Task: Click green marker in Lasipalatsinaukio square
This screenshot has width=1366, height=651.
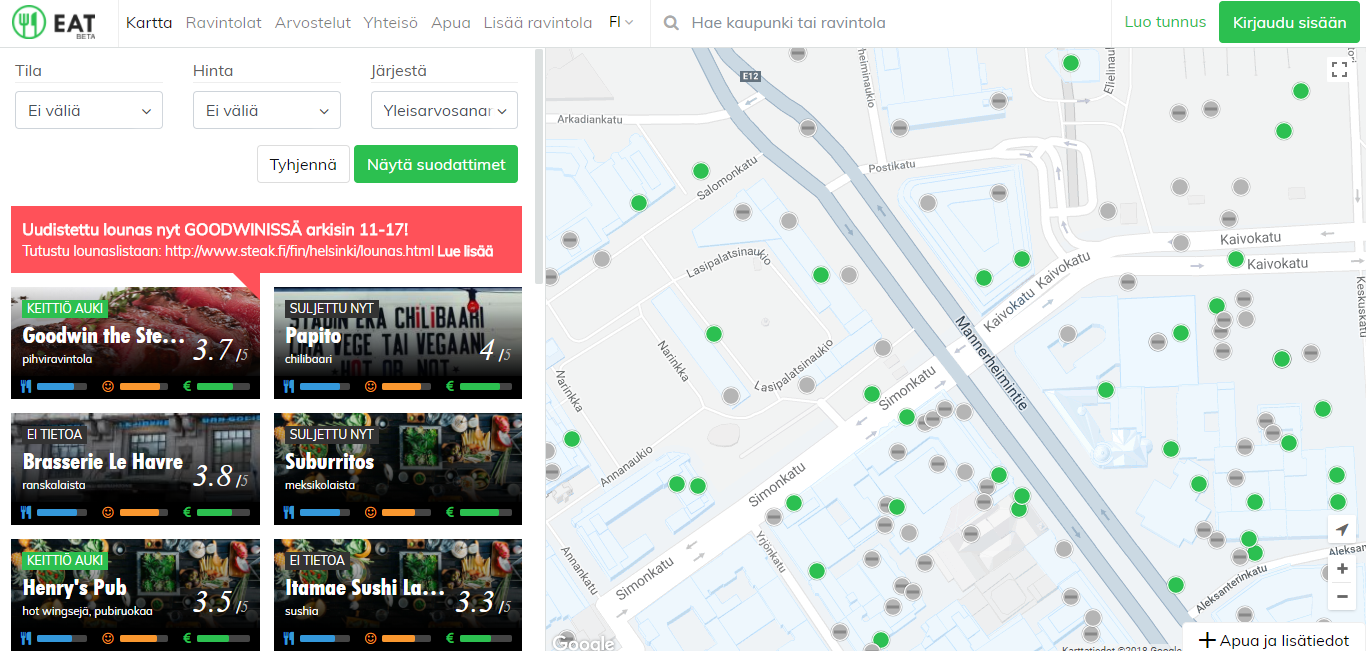Action: point(714,334)
